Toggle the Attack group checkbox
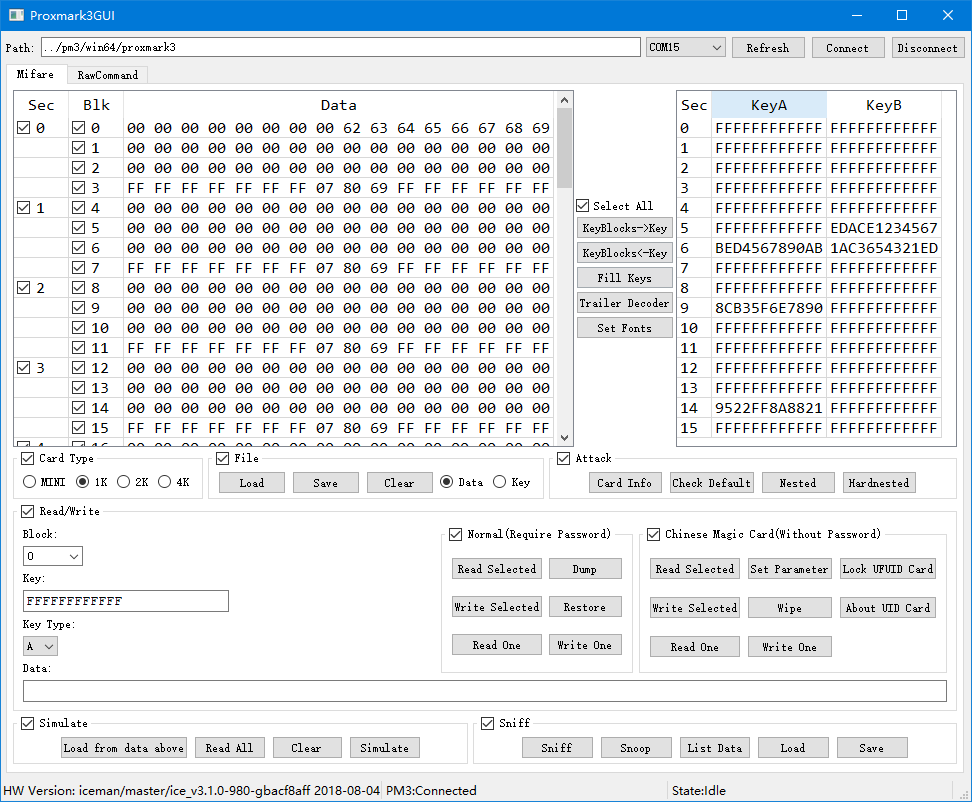The height and width of the screenshot is (802, 972). [563, 459]
